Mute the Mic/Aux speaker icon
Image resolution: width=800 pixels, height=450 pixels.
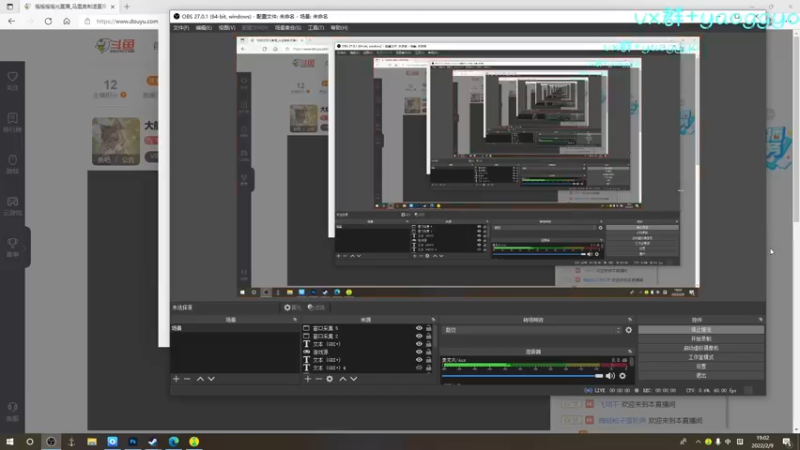(610, 376)
